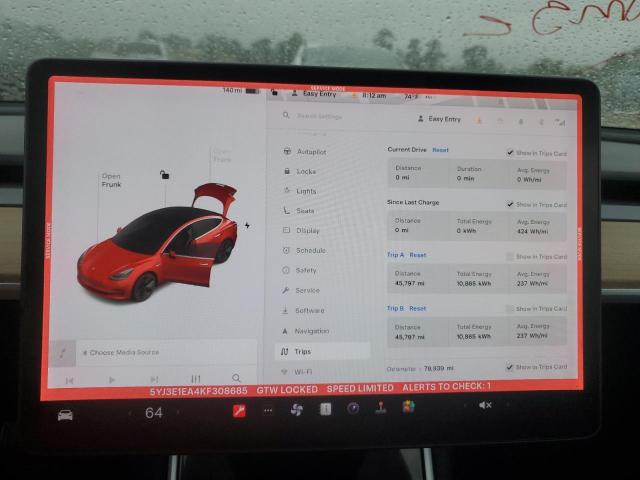This screenshot has height=480, width=640.
Task: Open Easy Entry profile in top status bar
Action: [314, 93]
